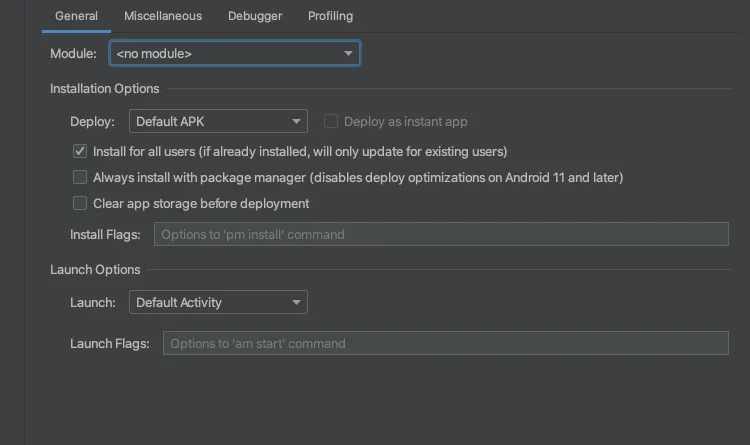Click the Clear app storage label text
Image resolution: width=750 pixels, height=445 pixels.
201,204
